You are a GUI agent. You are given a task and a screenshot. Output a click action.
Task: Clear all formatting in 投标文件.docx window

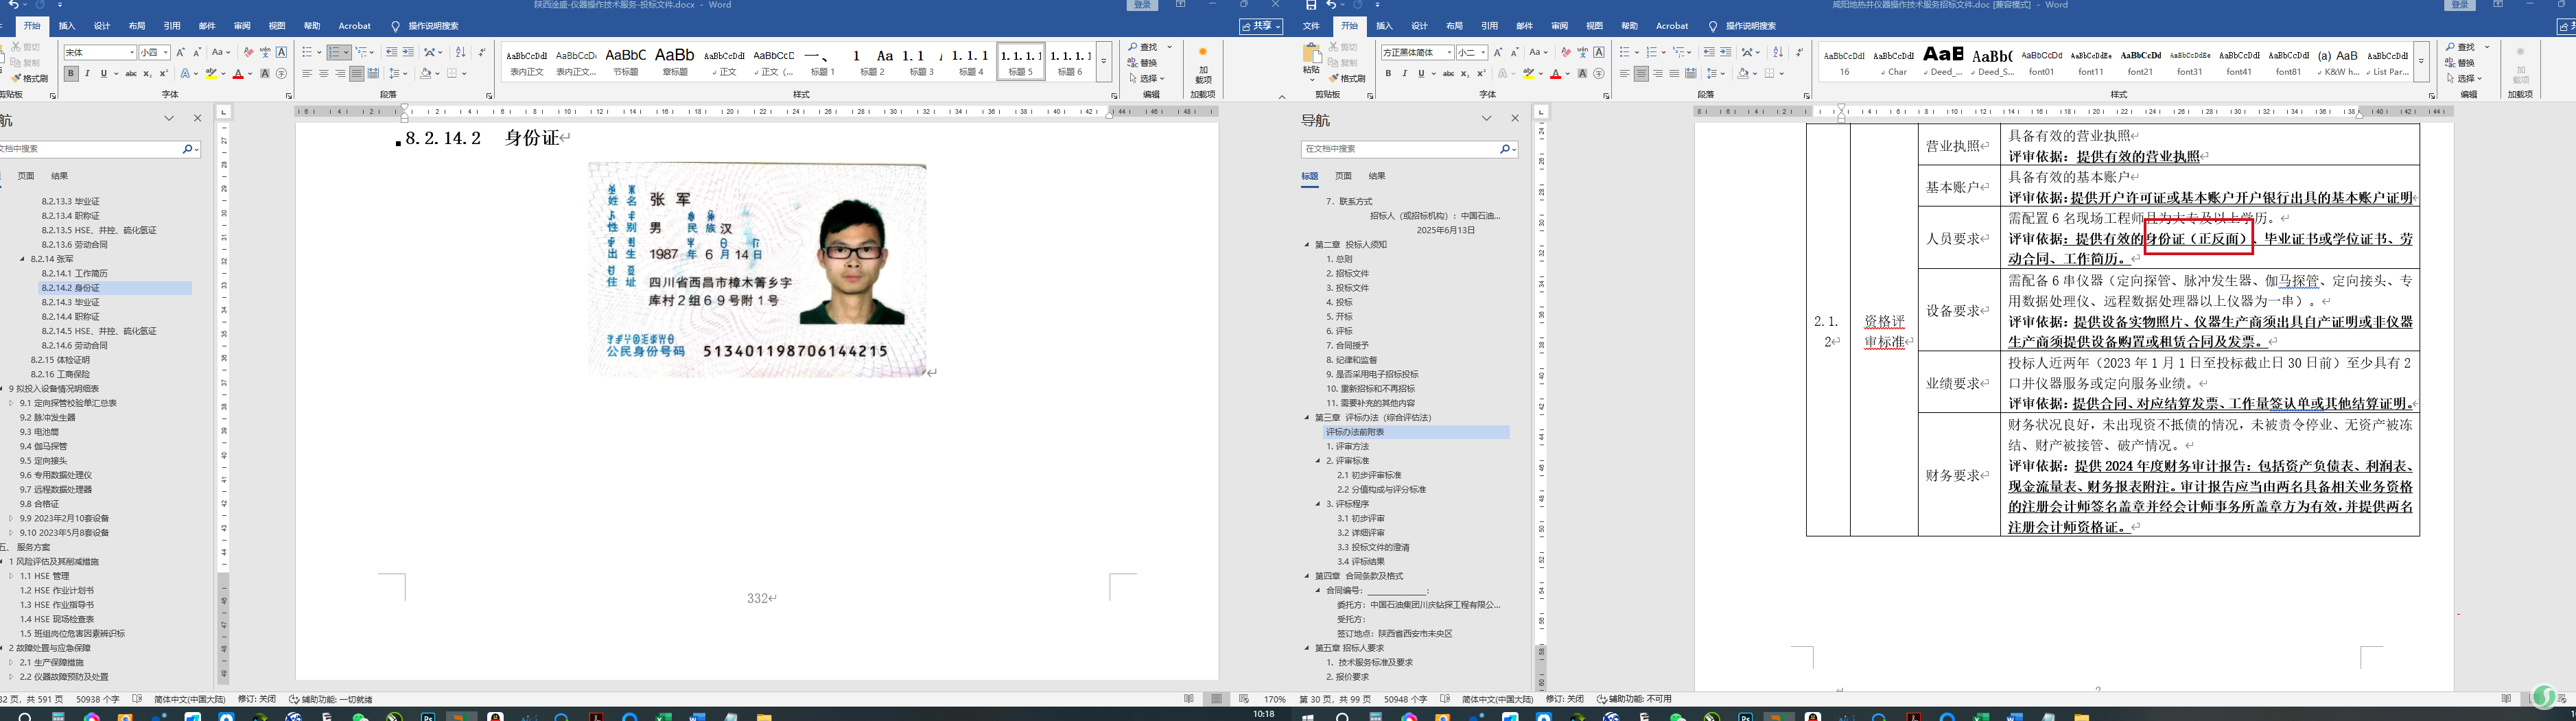[x=248, y=52]
